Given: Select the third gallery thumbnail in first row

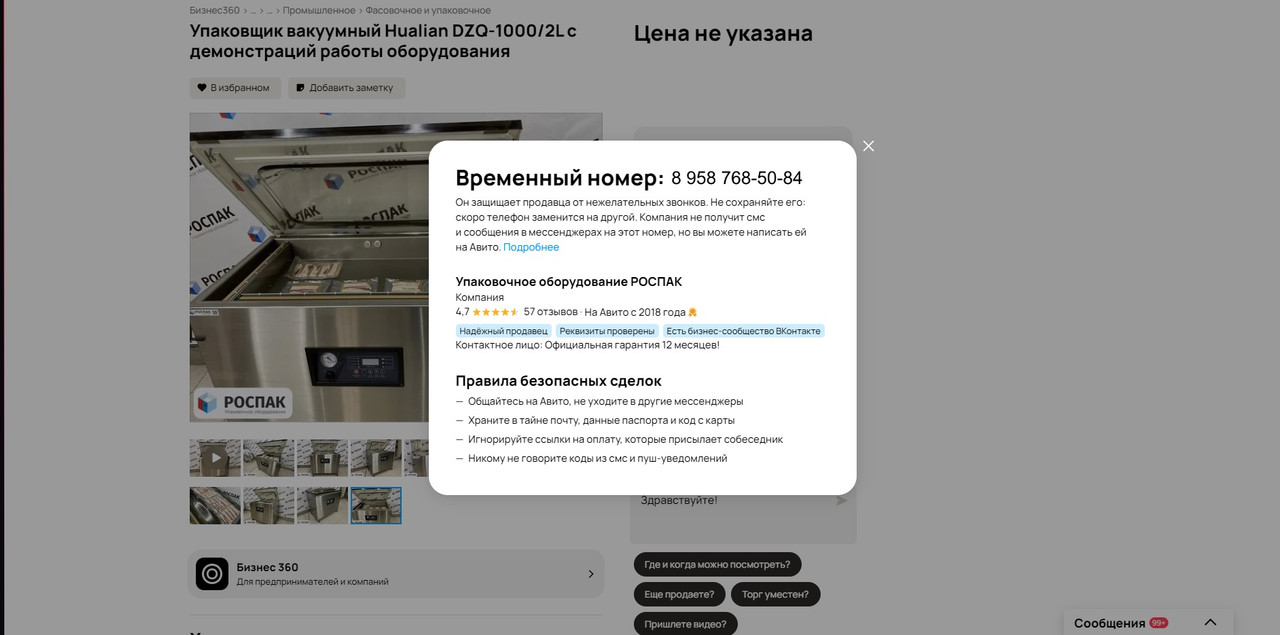Looking at the screenshot, I should pyautogui.click(x=322, y=458).
